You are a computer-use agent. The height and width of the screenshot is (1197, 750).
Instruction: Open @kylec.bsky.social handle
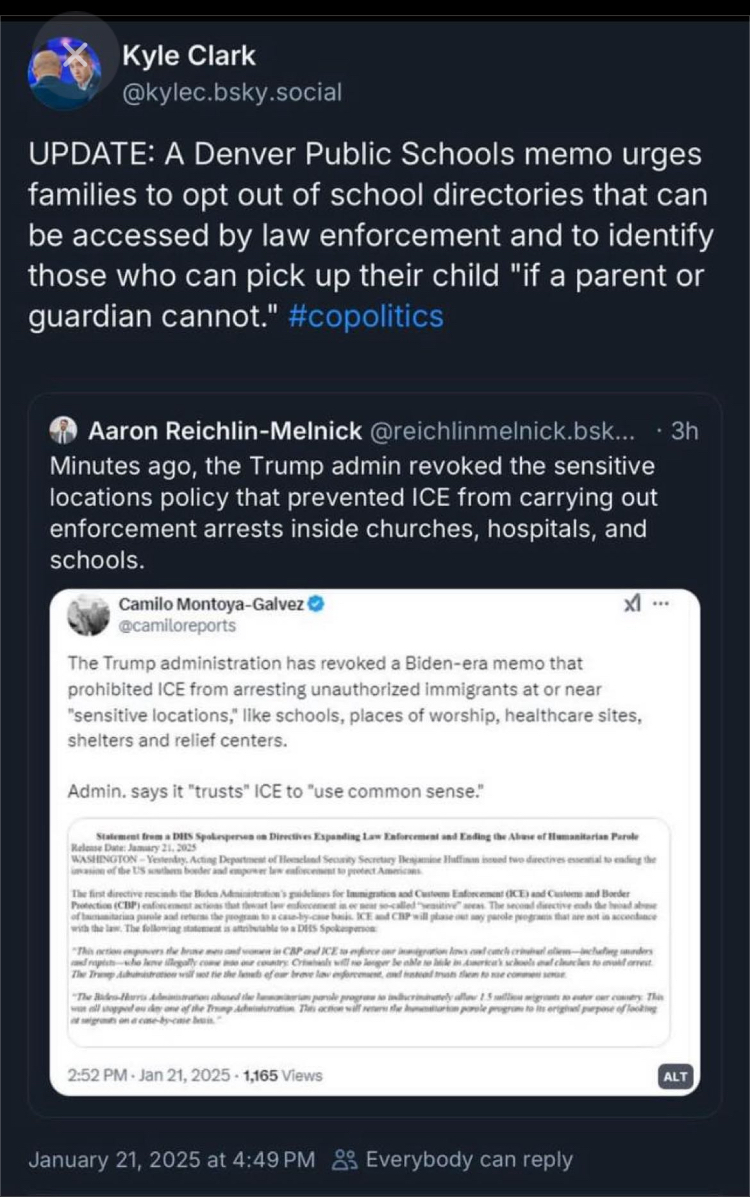coord(232,92)
